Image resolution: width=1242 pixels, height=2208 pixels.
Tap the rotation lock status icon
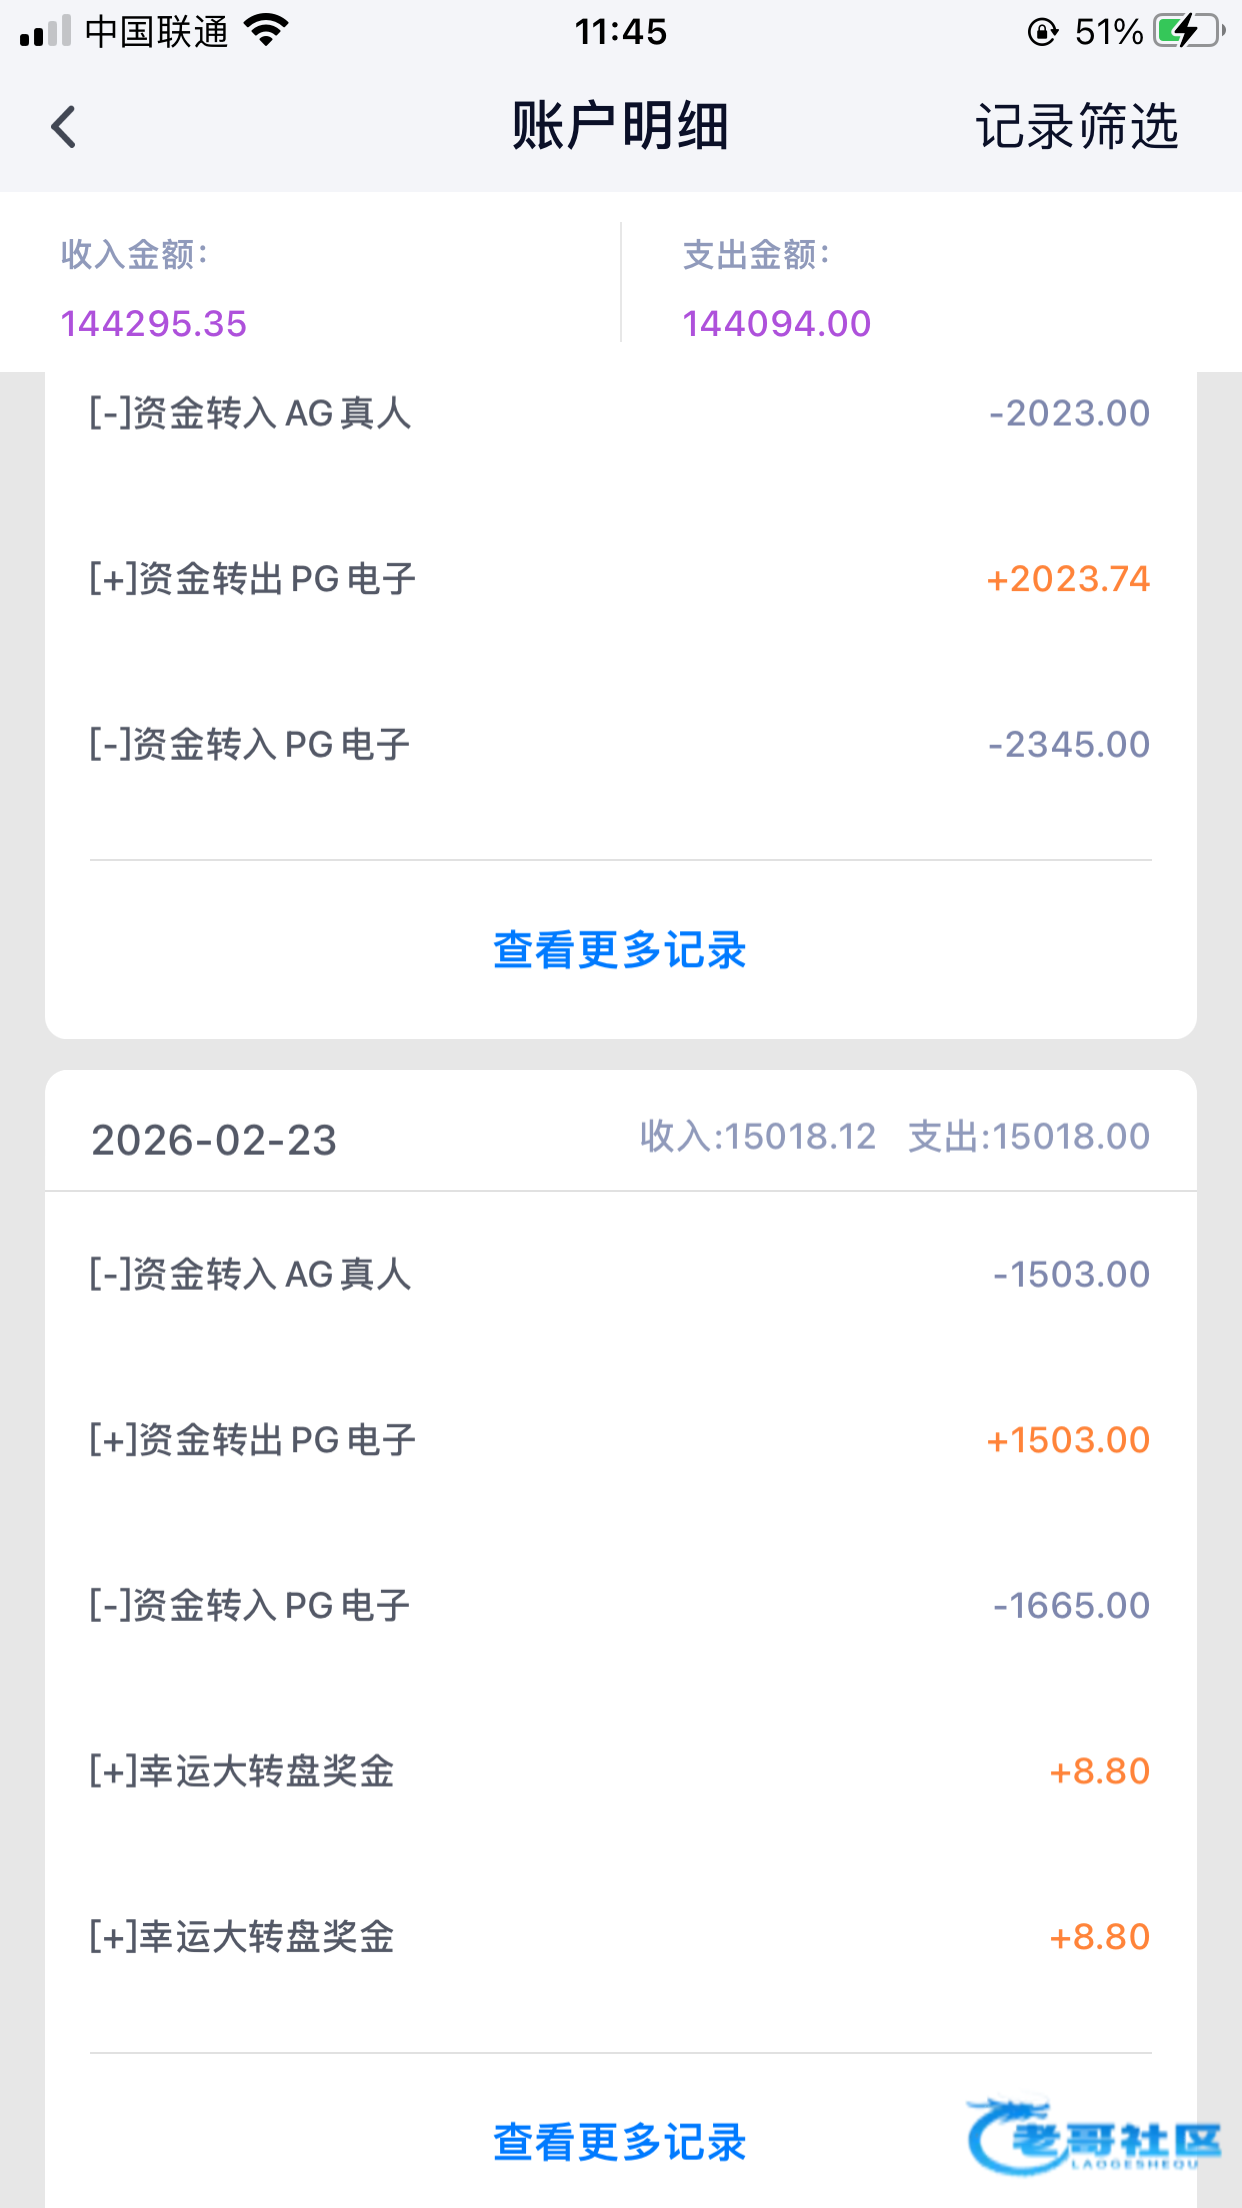pyautogui.click(x=1042, y=32)
